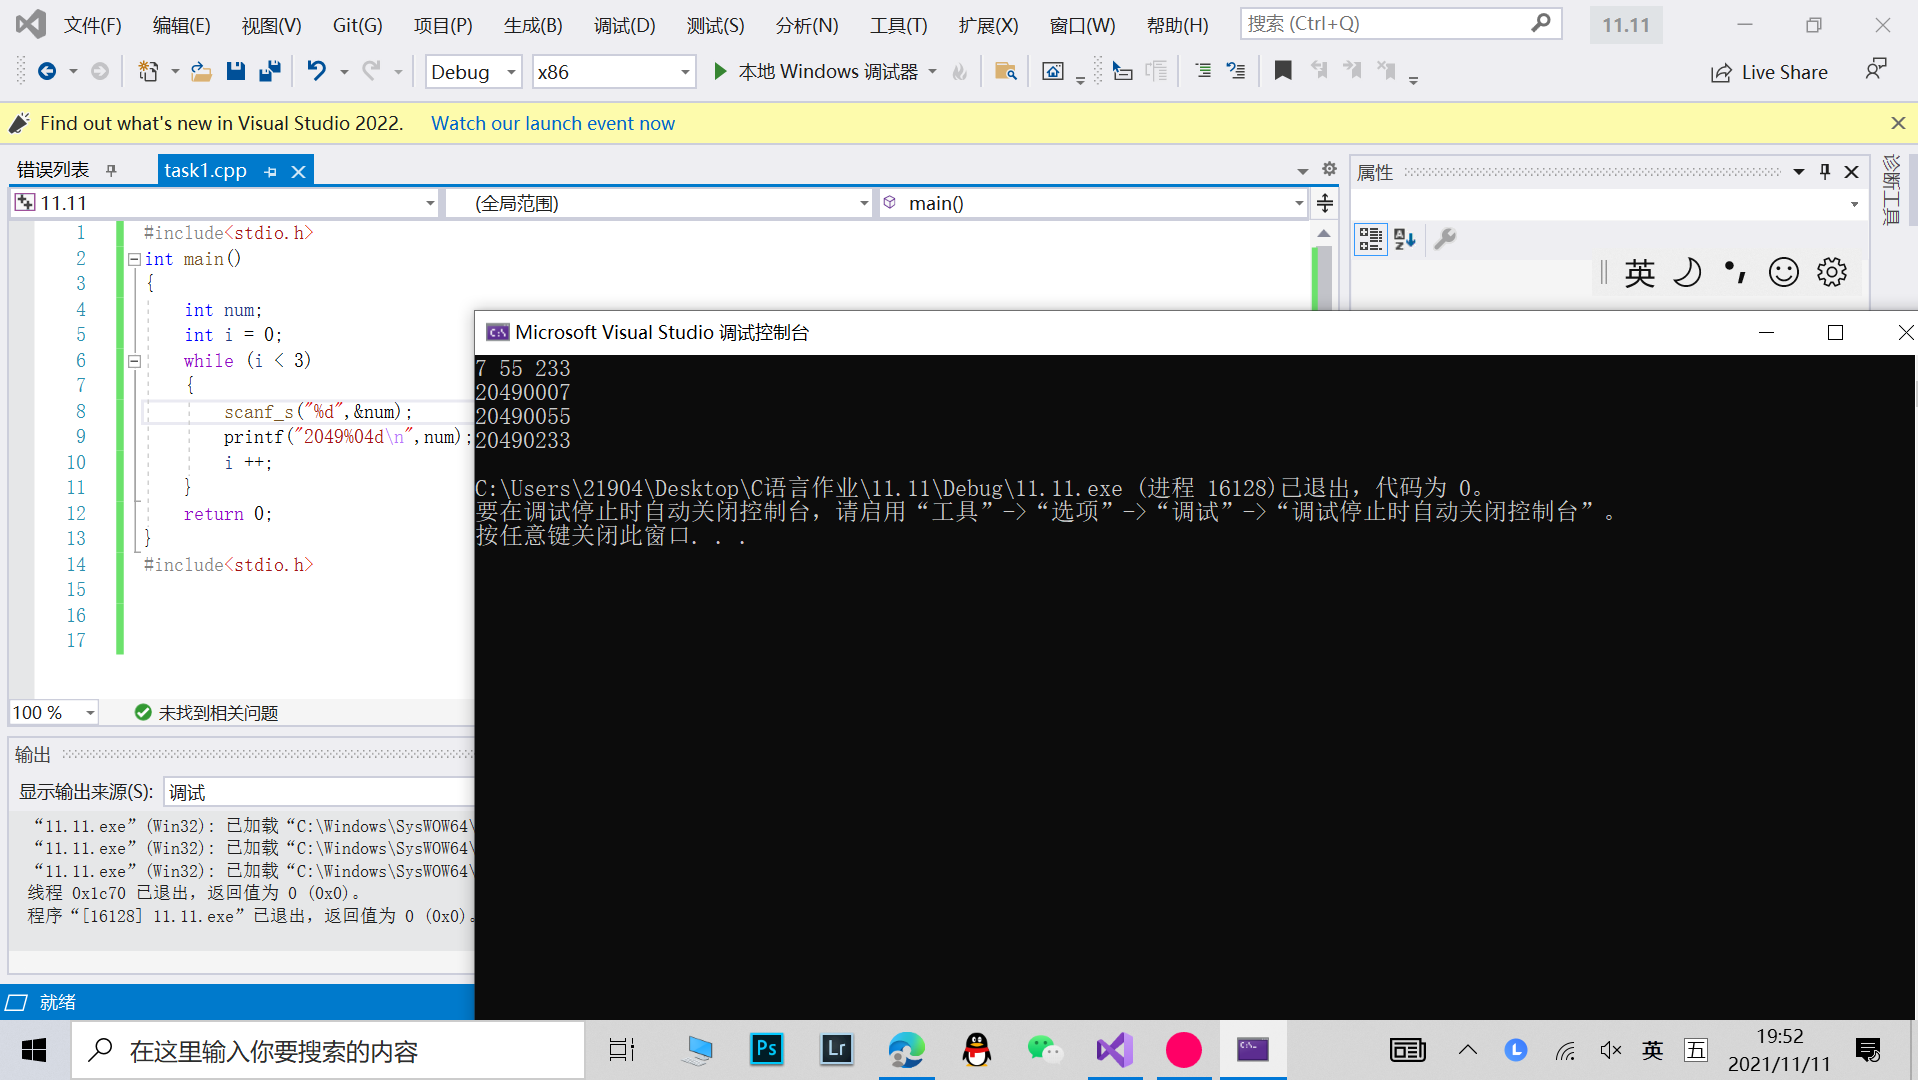Open the IME emoji panel
The height and width of the screenshot is (1080, 1918).
(x=1784, y=272)
